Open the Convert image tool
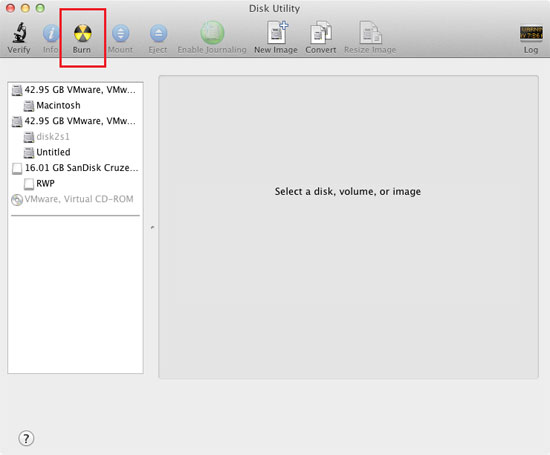The height and width of the screenshot is (455, 550). 321,33
